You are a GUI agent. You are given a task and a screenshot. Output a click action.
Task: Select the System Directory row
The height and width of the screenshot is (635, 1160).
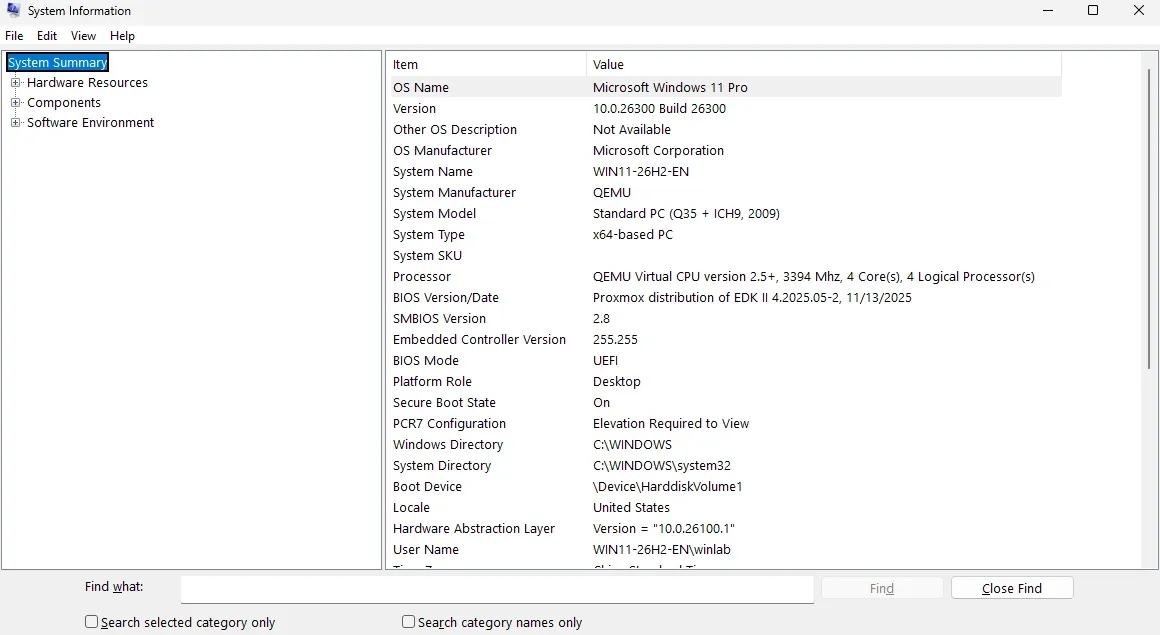coord(726,466)
